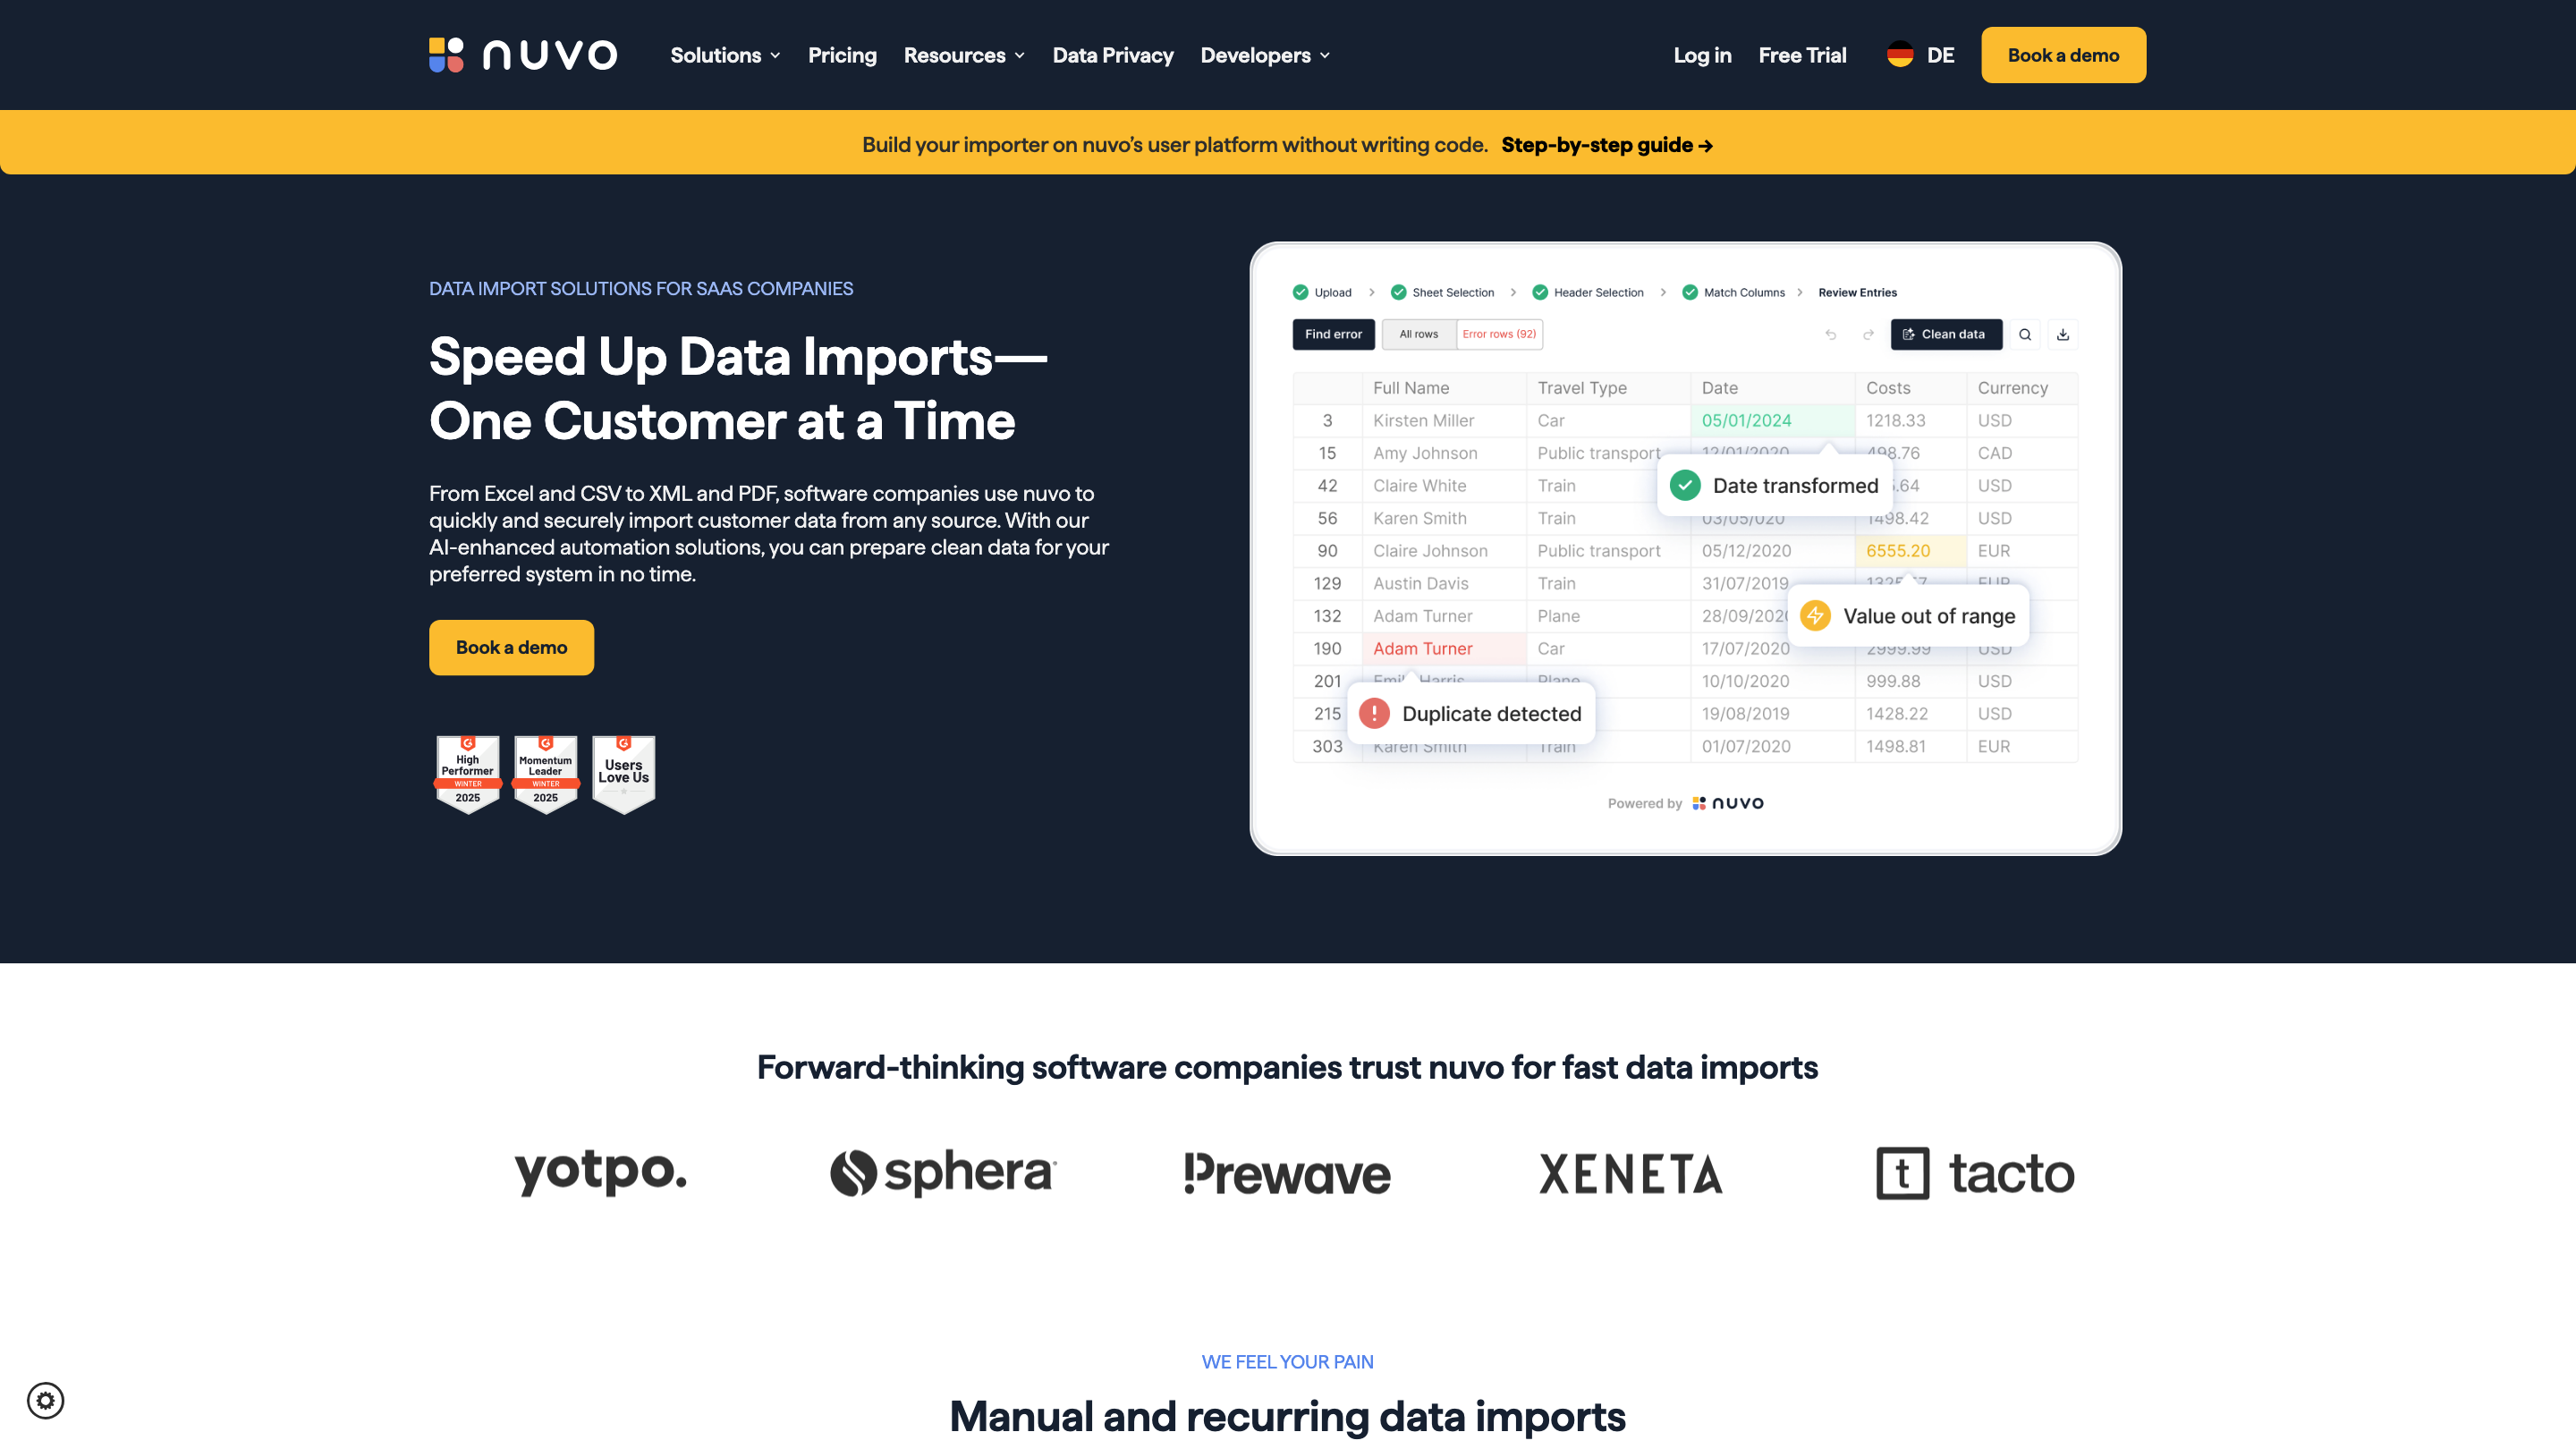Expand the Developers dropdown menu
Image resolution: width=2576 pixels, height=1449 pixels.
click(x=1265, y=55)
